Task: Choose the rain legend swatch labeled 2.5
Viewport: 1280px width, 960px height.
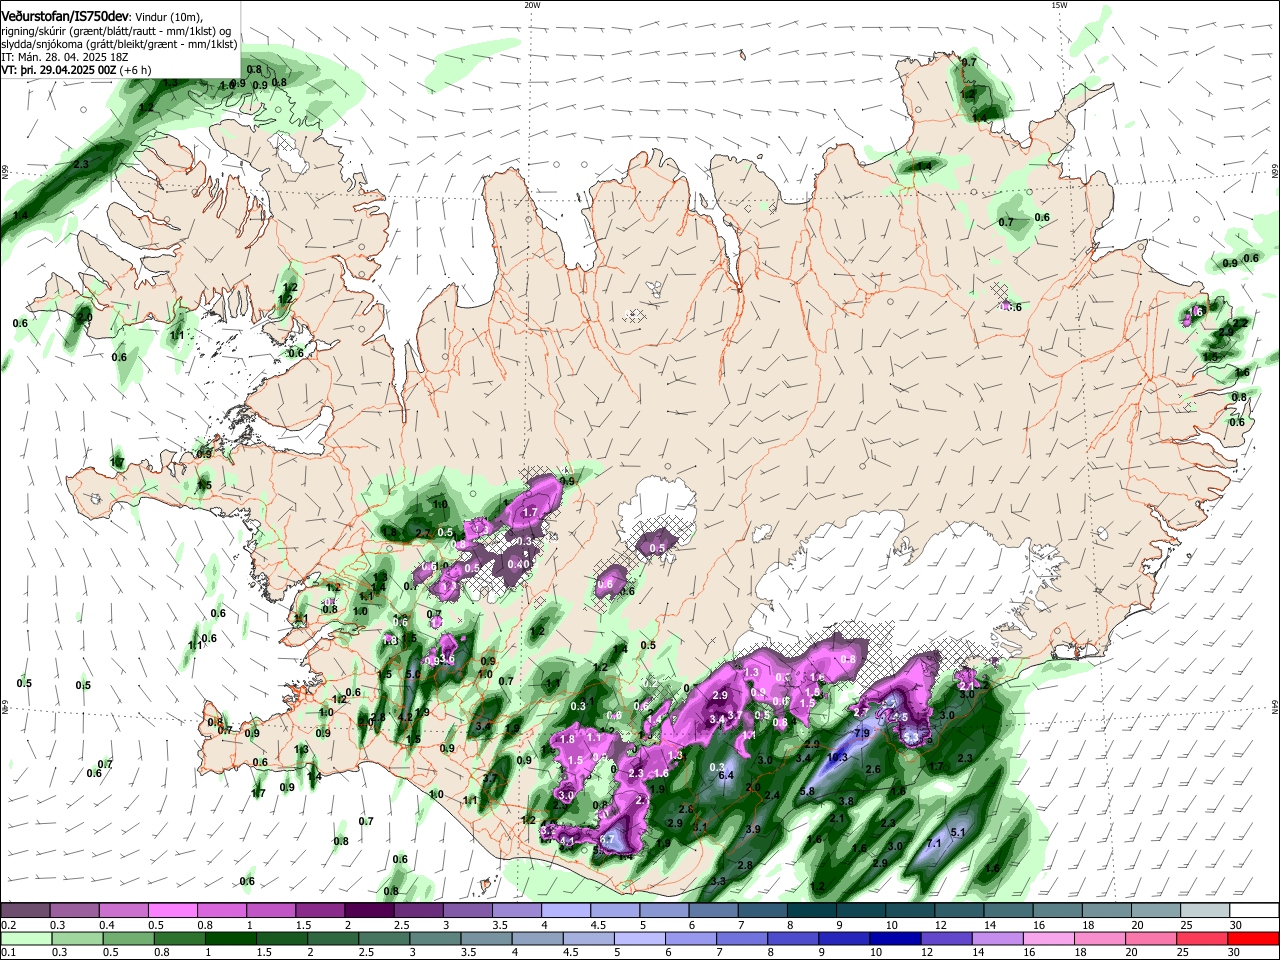Action: [384, 938]
